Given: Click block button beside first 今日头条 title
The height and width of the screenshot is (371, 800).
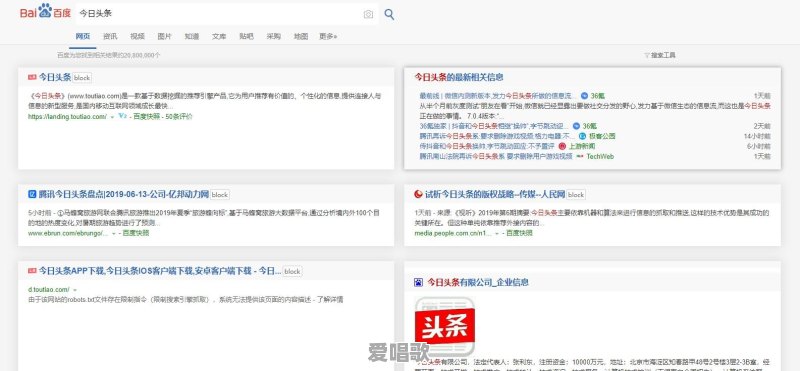Looking at the screenshot, I should pyautogui.click(x=82, y=78).
